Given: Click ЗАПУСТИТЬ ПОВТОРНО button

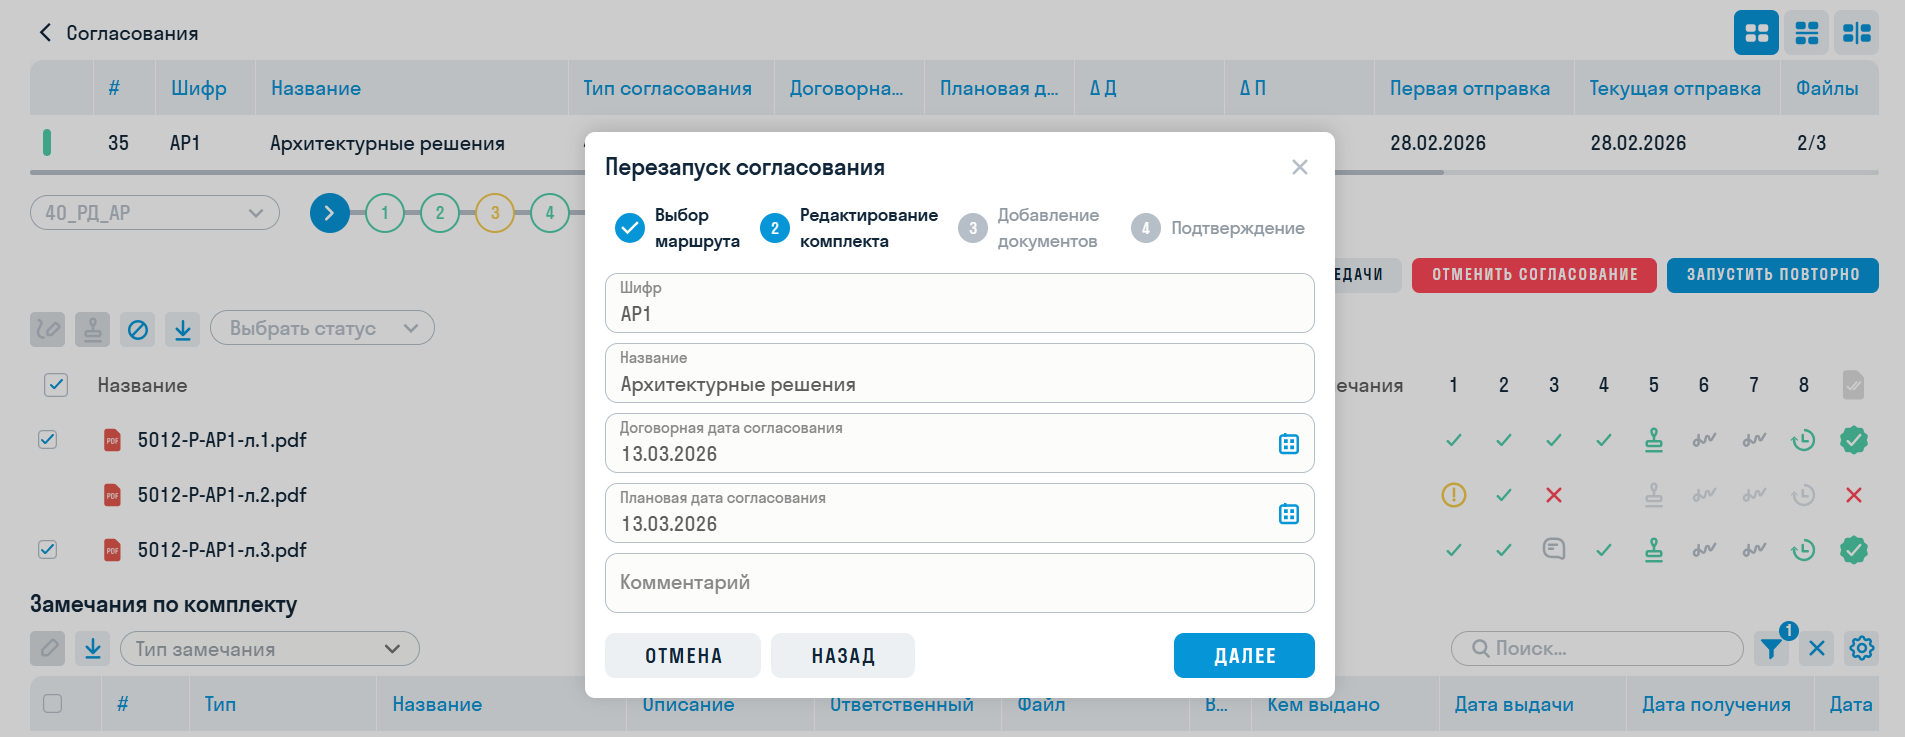Looking at the screenshot, I should 1773,275.
